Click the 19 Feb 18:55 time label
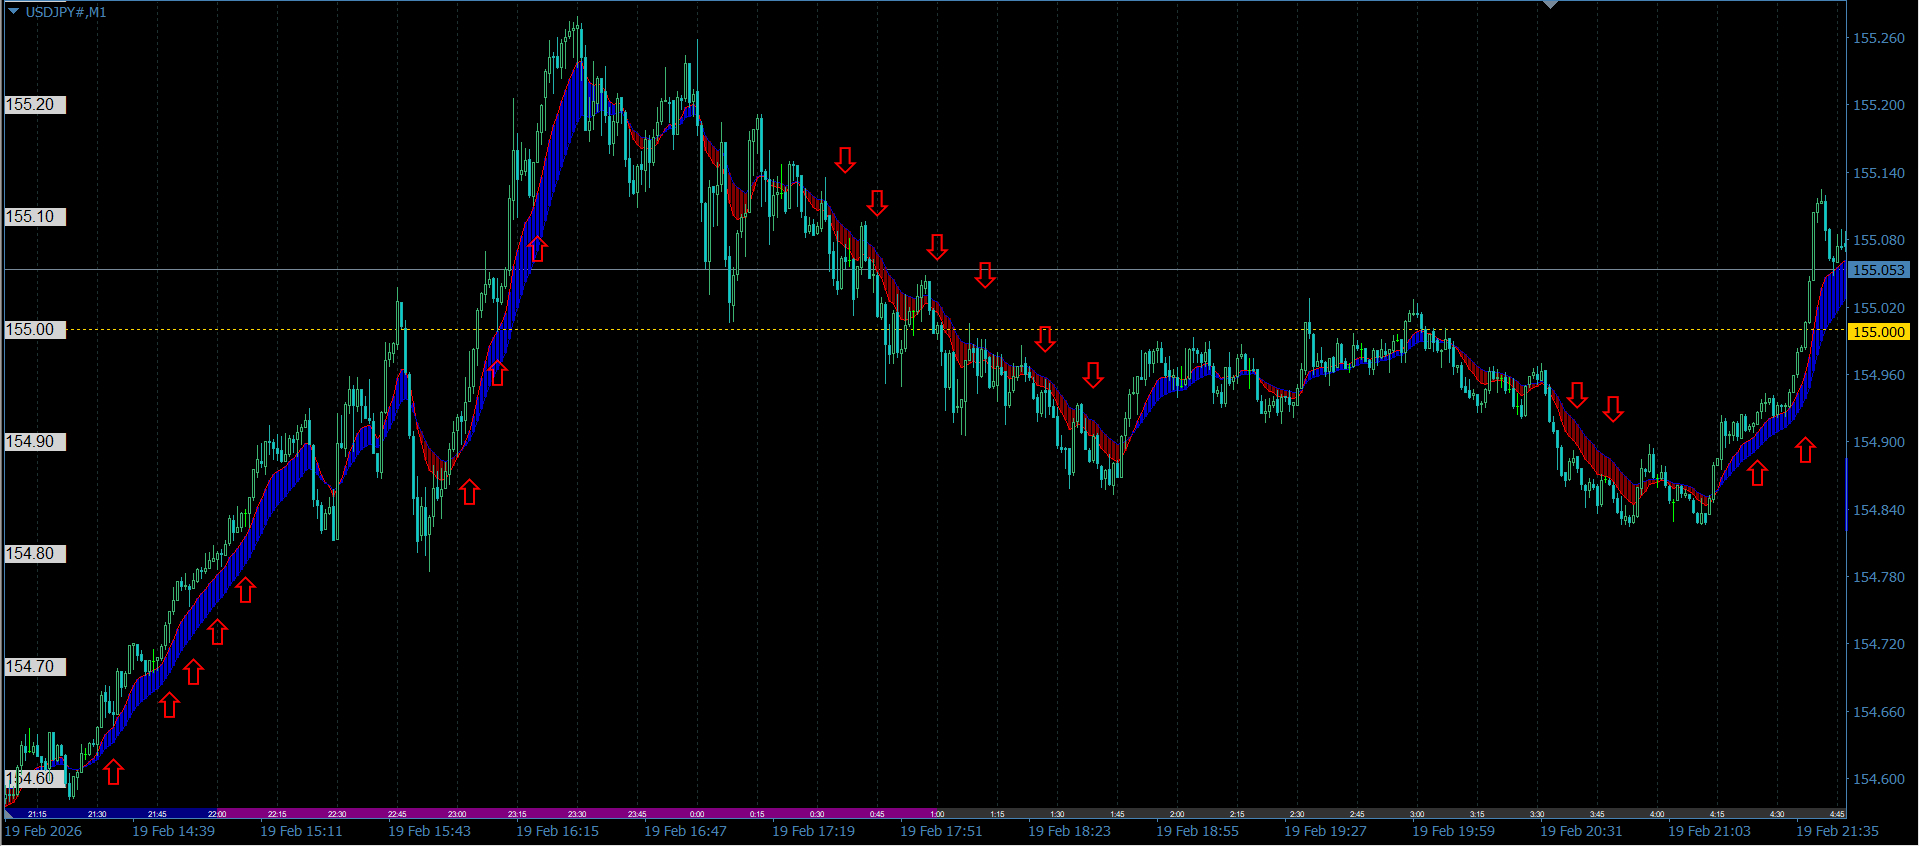This screenshot has width=1920, height=846. coord(1198,831)
